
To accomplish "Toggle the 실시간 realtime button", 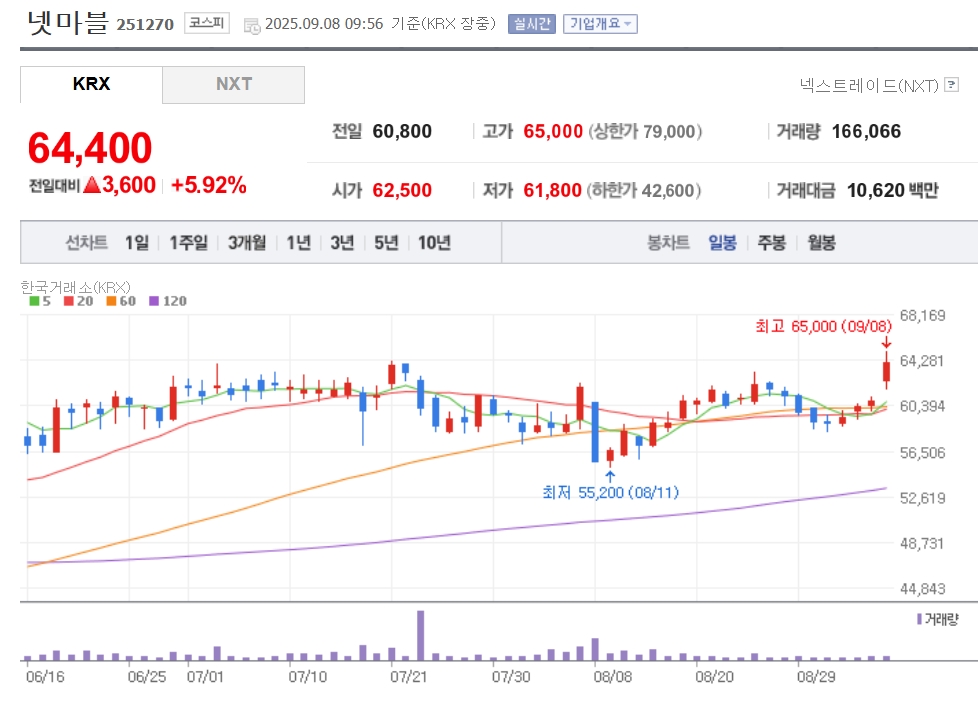I will [531, 24].
